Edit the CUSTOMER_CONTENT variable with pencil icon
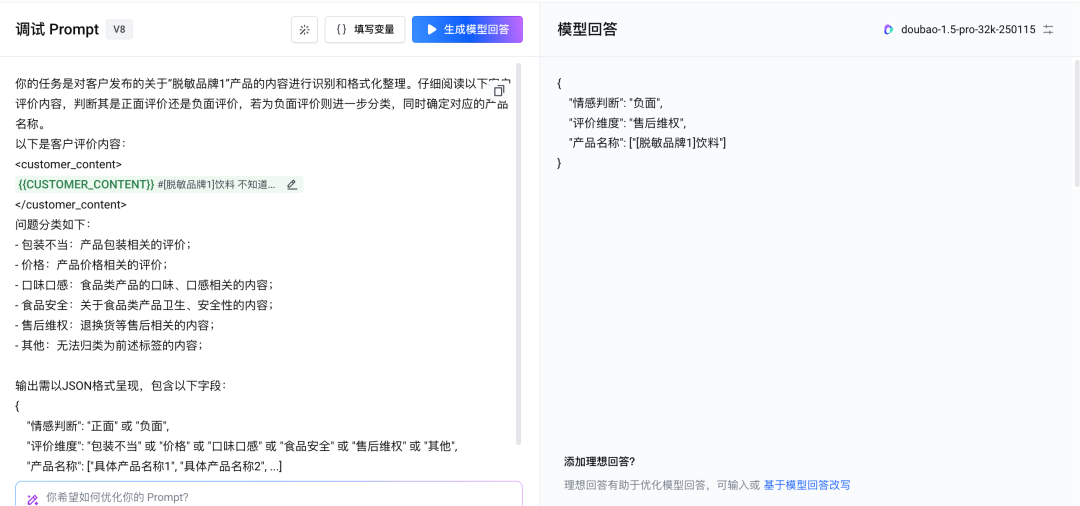The height and width of the screenshot is (506, 1080). [x=291, y=185]
